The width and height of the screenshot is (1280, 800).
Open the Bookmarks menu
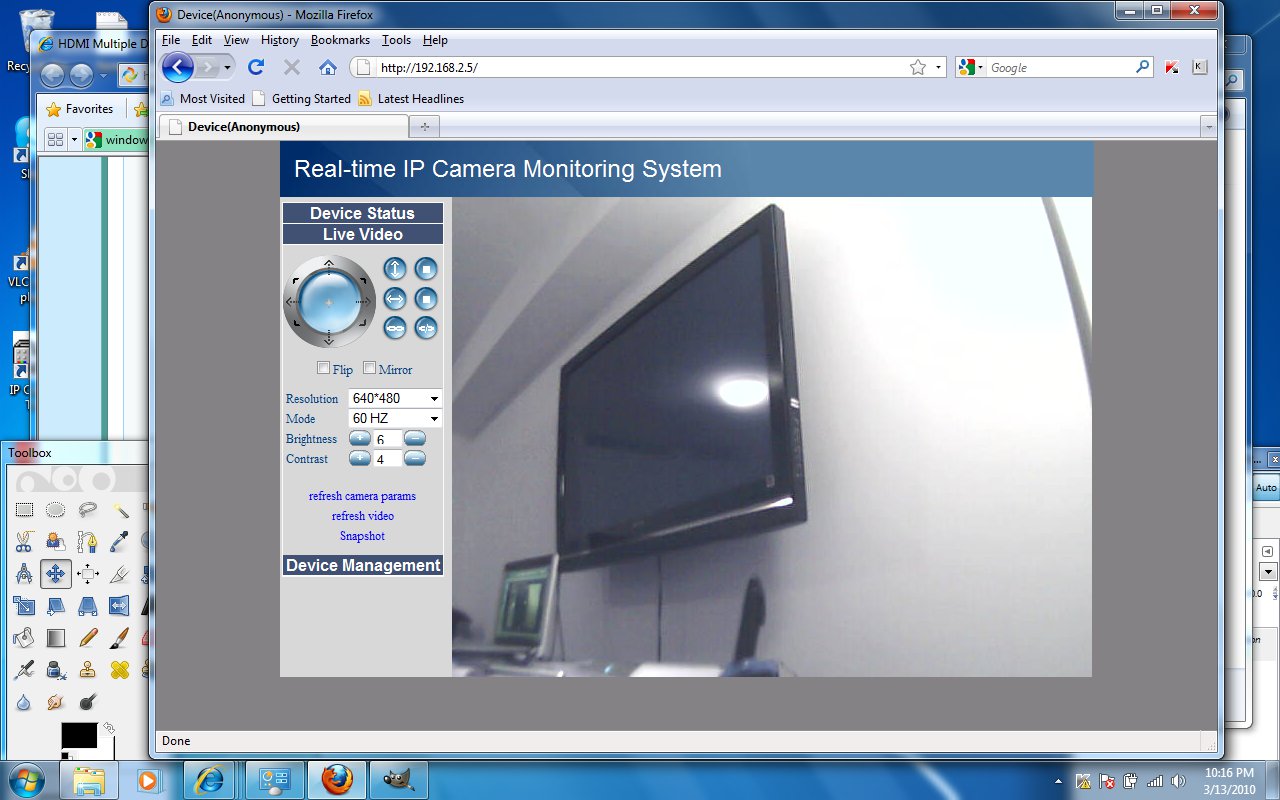pos(340,40)
